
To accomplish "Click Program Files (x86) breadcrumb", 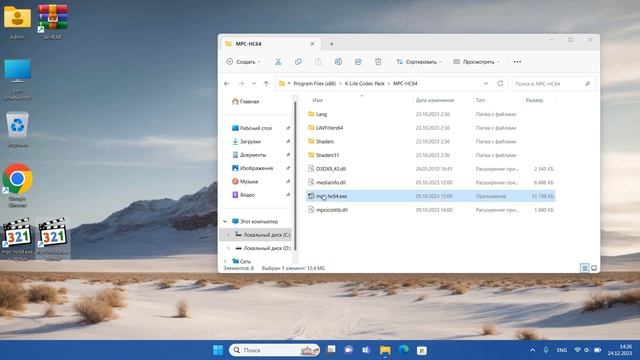I will (x=314, y=83).
